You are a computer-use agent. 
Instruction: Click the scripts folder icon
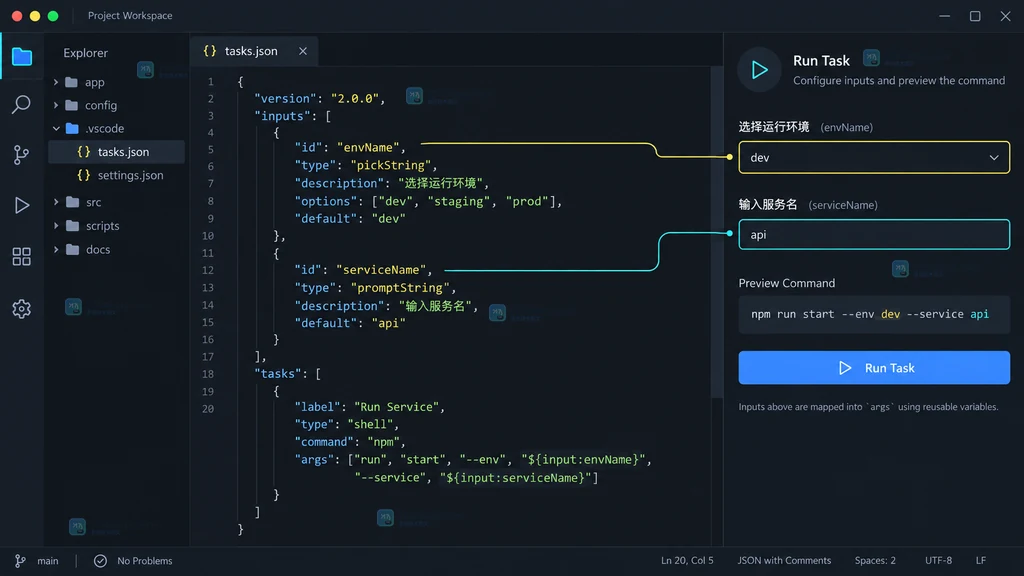pos(72,226)
